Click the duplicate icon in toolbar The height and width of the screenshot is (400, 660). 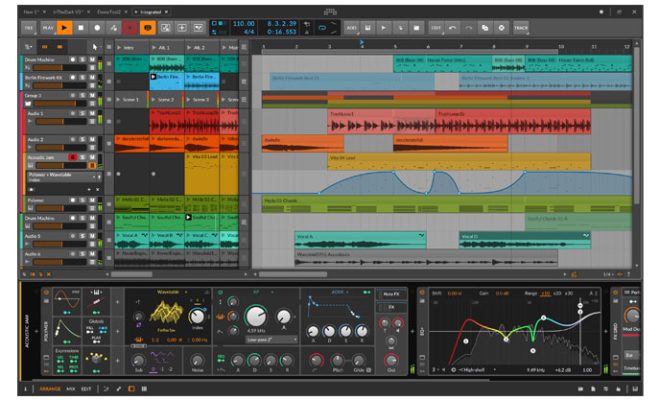pyautogui.click(x=485, y=28)
